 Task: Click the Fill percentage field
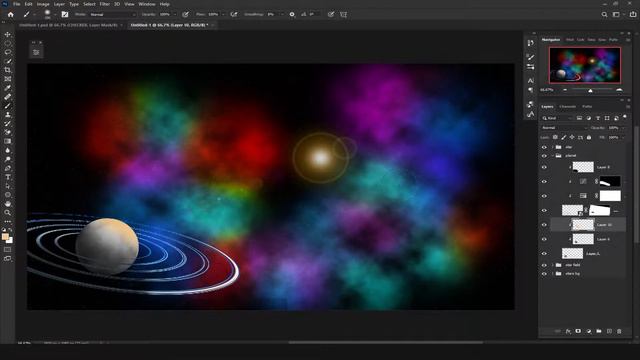pyautogui.click(x=614, y=138)
